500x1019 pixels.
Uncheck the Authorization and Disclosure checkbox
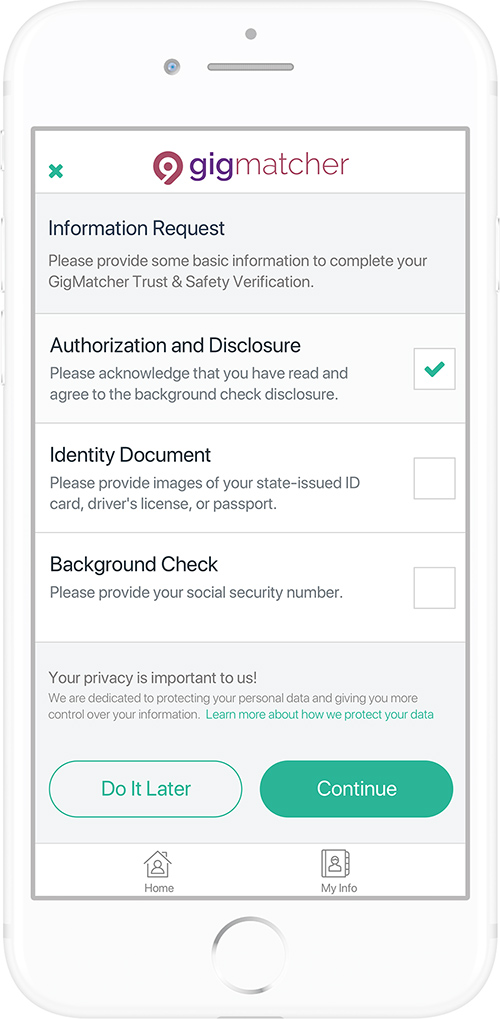pyautogui.click(x=434, y=368)
